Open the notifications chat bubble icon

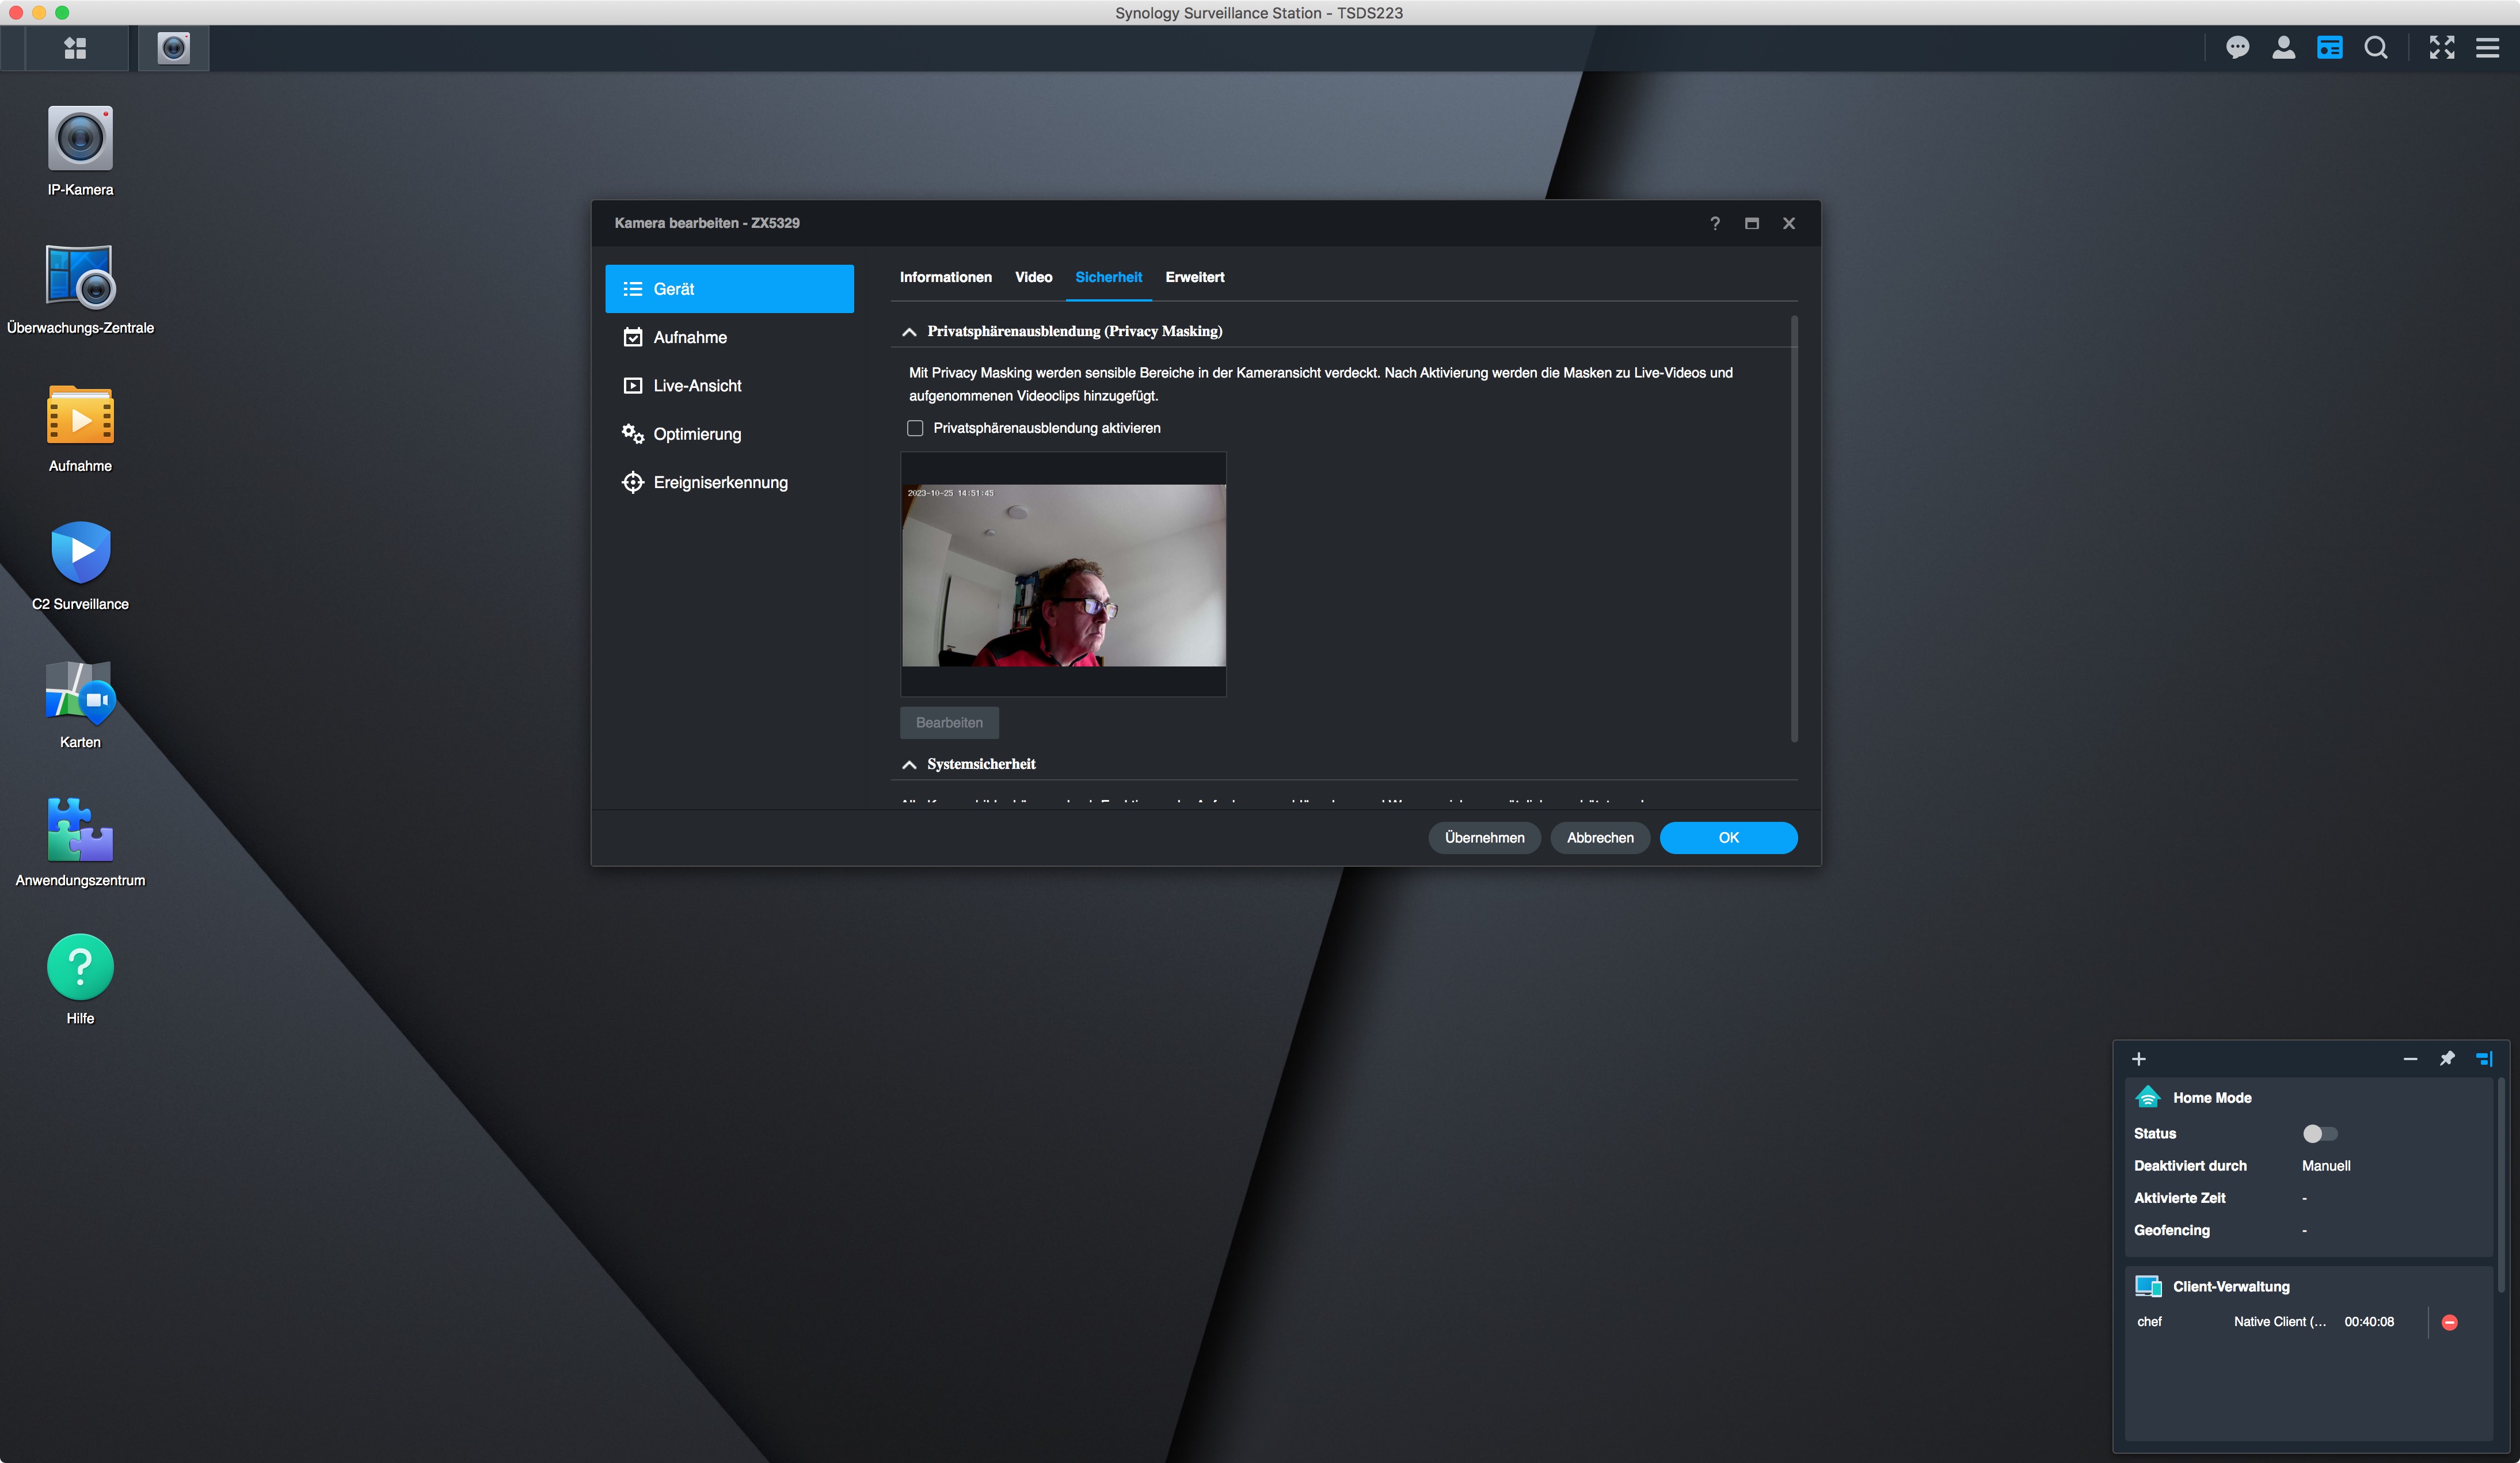click(x=2237, y=48)
